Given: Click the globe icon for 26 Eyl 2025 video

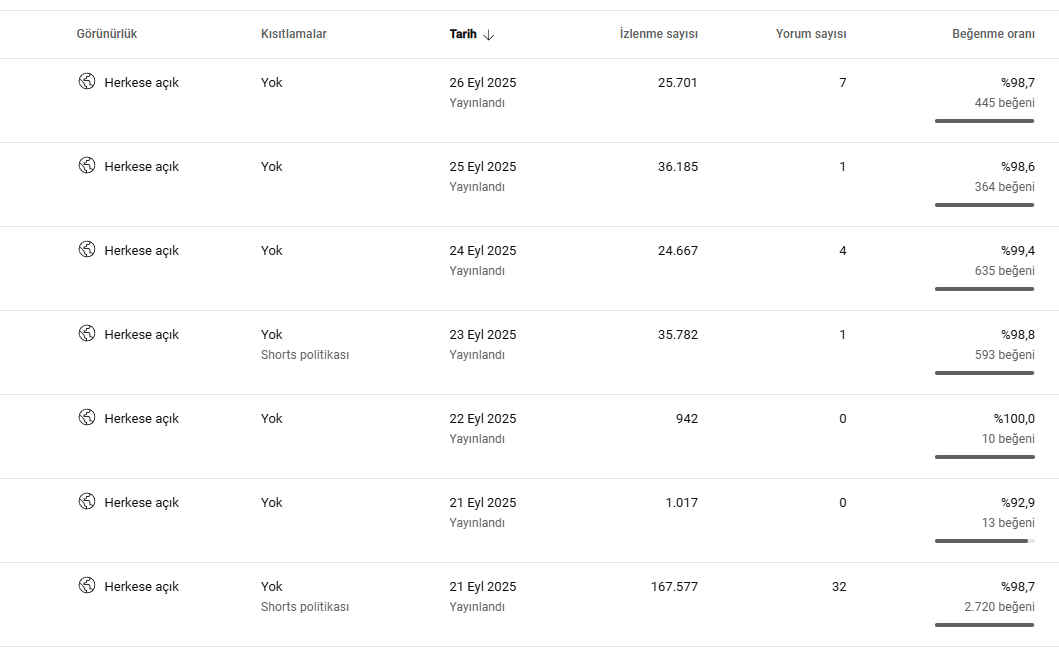Looking at the screenshot, I should (87, 82).
